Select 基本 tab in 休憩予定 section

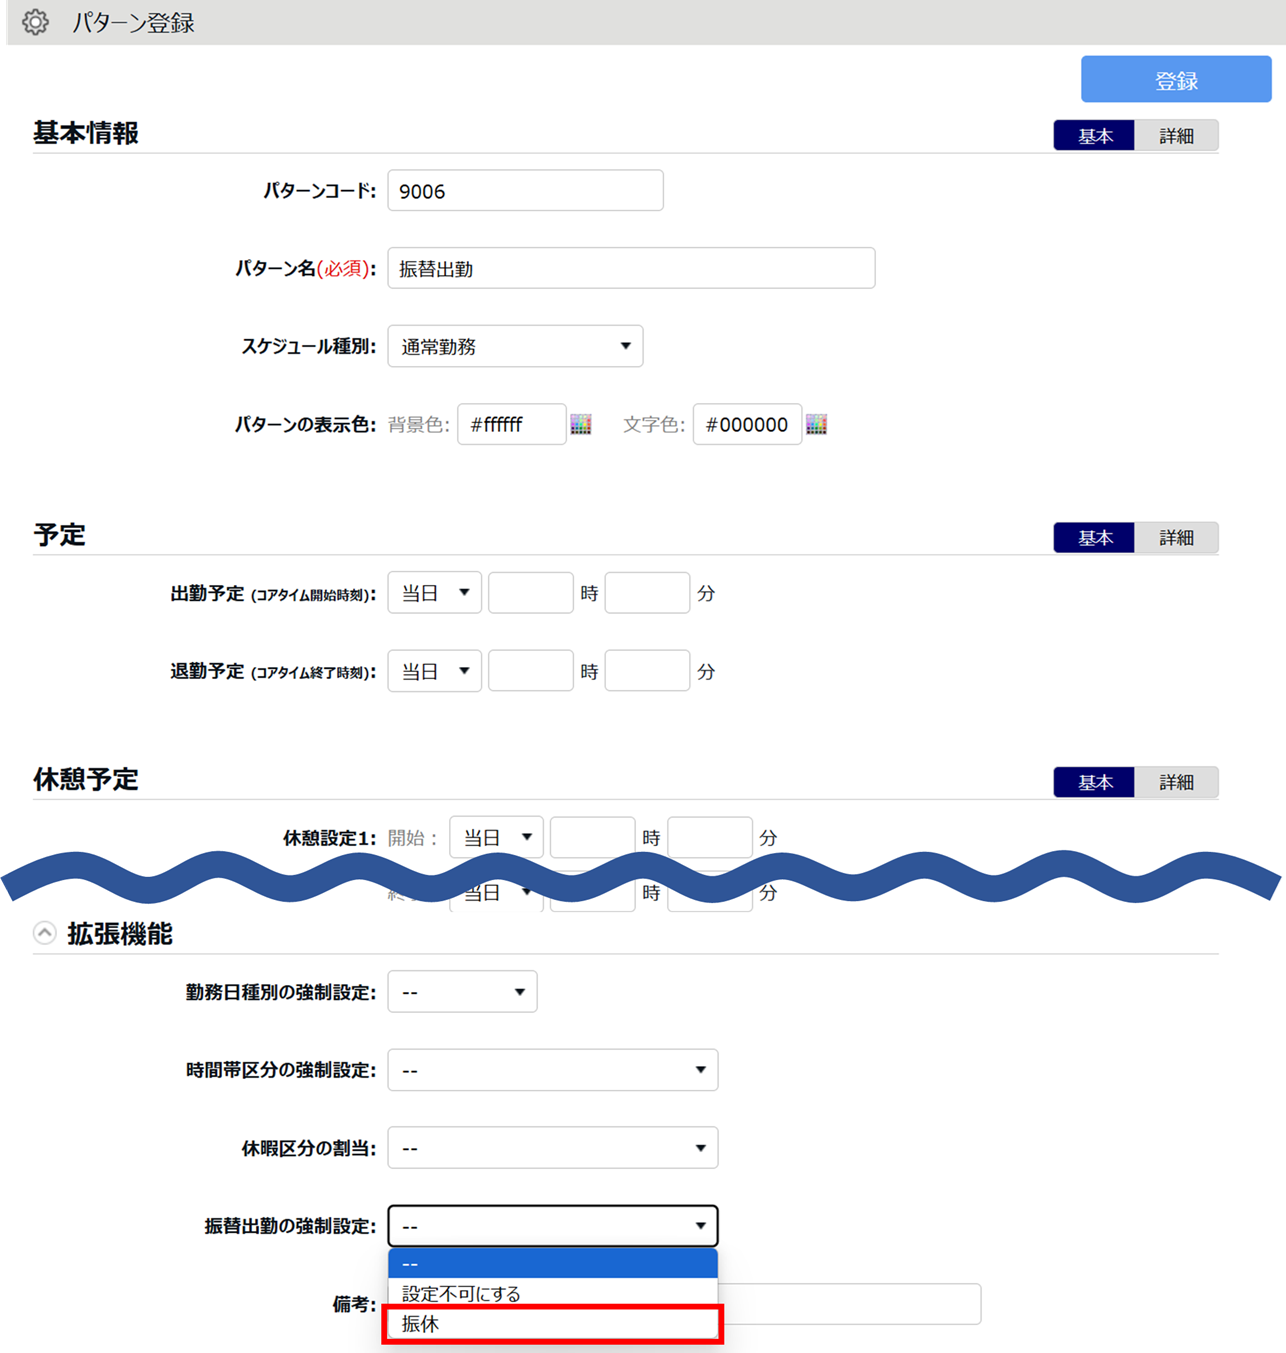pyautogui.click(x=1094, y=782)
